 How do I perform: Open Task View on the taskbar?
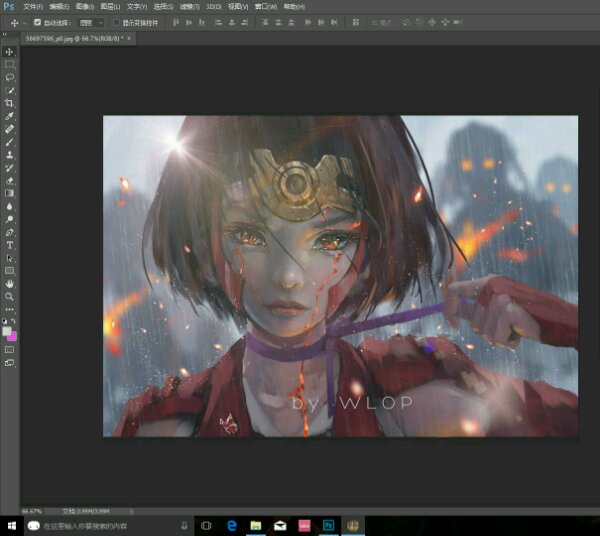click(206, 526)
